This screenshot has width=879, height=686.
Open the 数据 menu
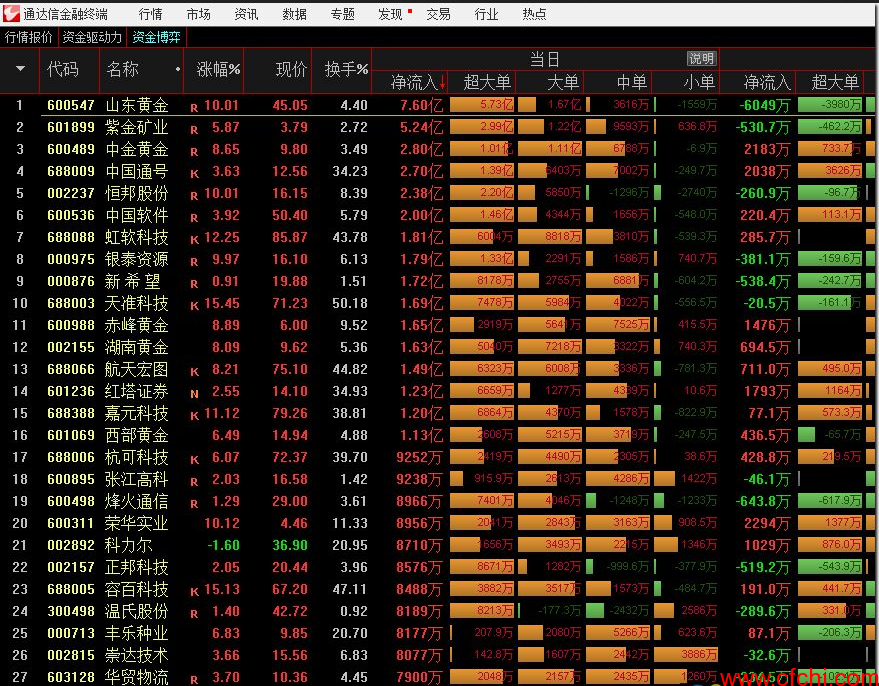[294, 14]
